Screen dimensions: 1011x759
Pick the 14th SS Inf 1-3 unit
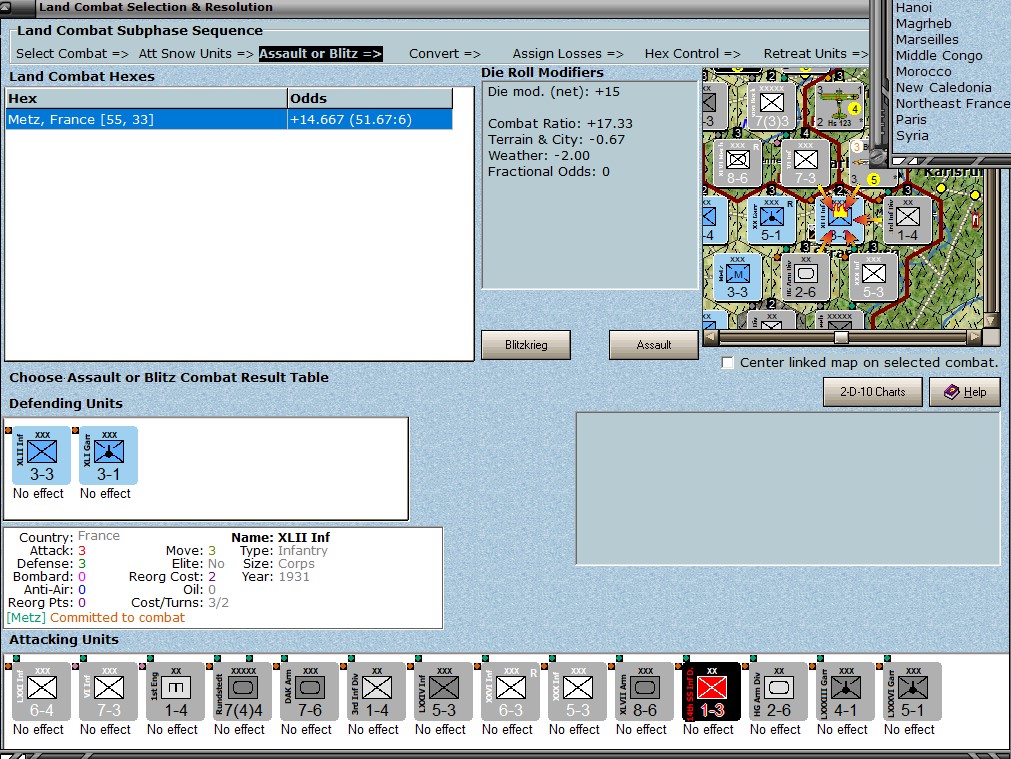point(712,691)
